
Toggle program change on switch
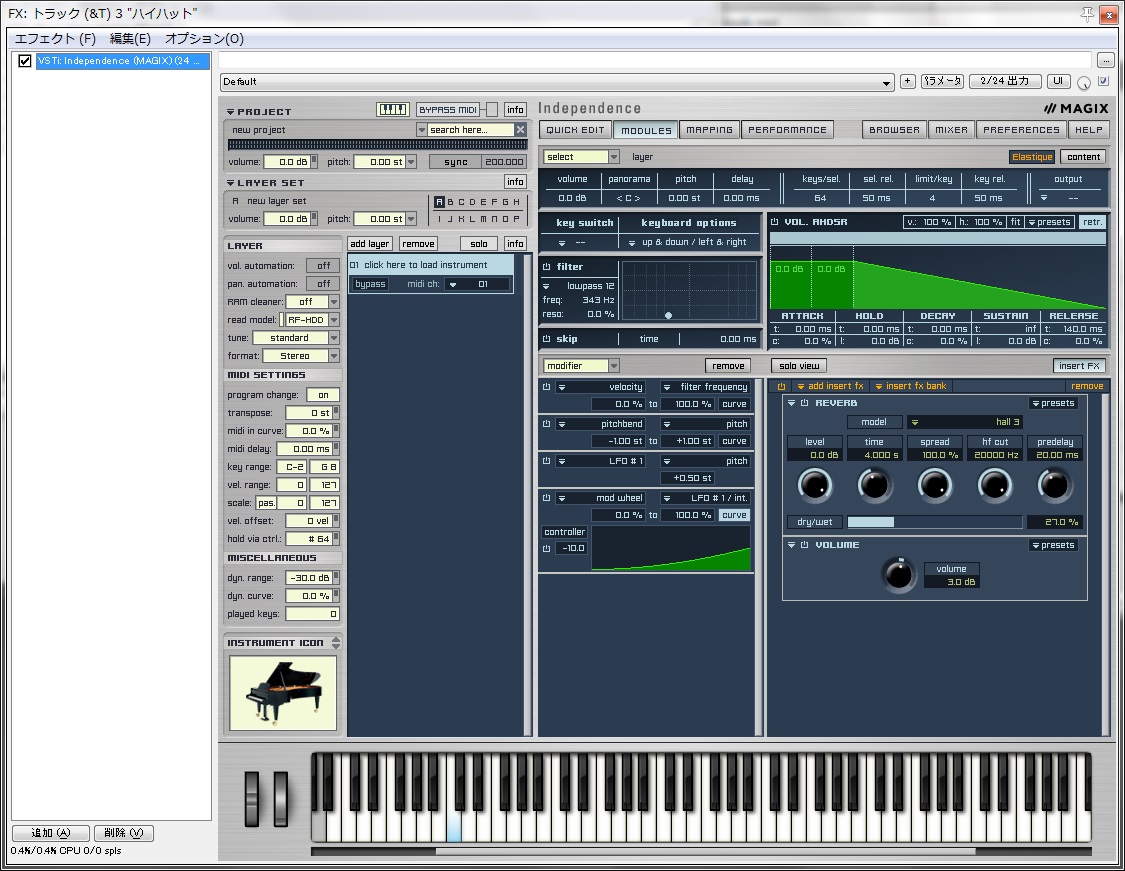pos(324,395)
